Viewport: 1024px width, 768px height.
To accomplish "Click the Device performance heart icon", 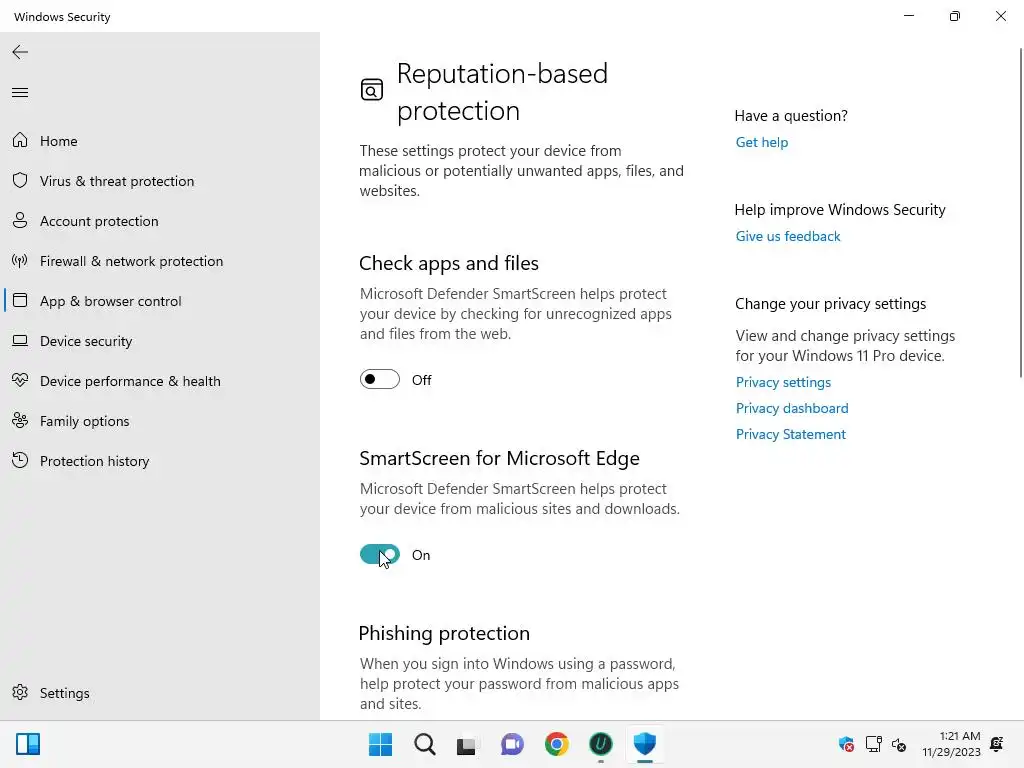I will coord(20,380).
